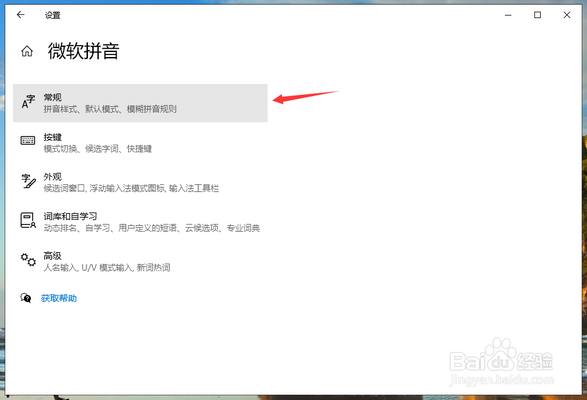Screen dimensions: 587x400
Task: Maximize the Settings window
Action: (537, 15)
